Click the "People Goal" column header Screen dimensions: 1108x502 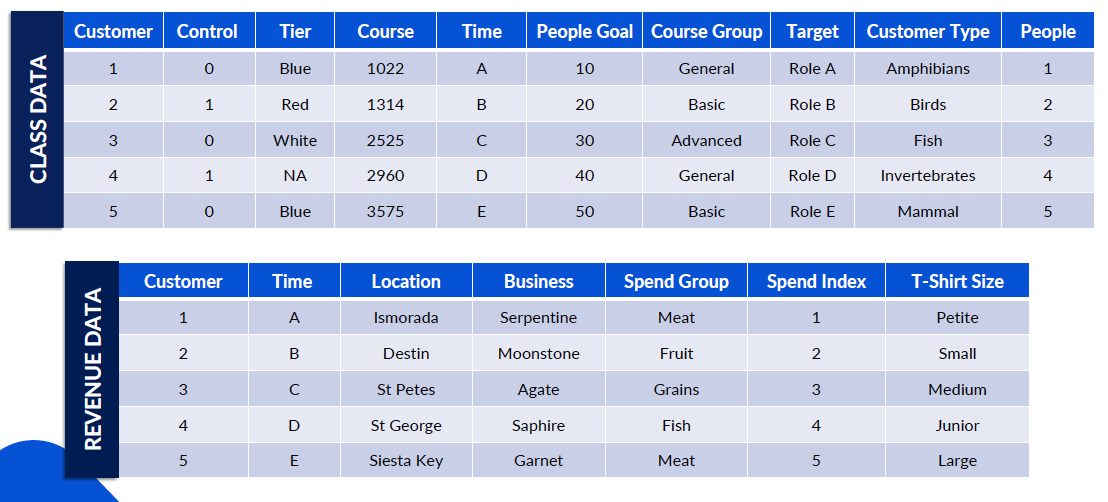tap(584, 32)
